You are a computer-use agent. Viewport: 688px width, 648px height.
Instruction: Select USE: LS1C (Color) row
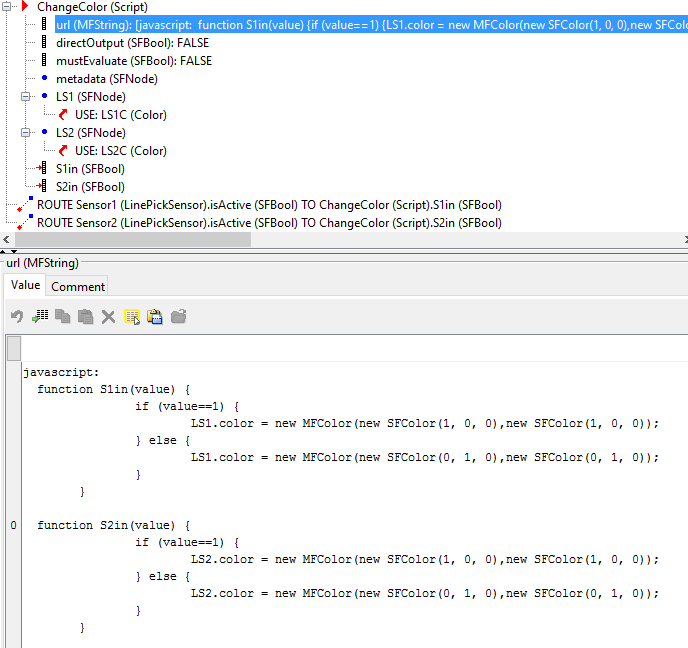[121, 115]
